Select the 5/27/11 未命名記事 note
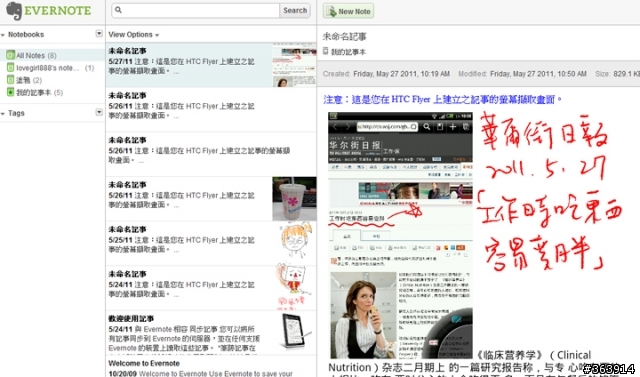 (x=211, y=65)
